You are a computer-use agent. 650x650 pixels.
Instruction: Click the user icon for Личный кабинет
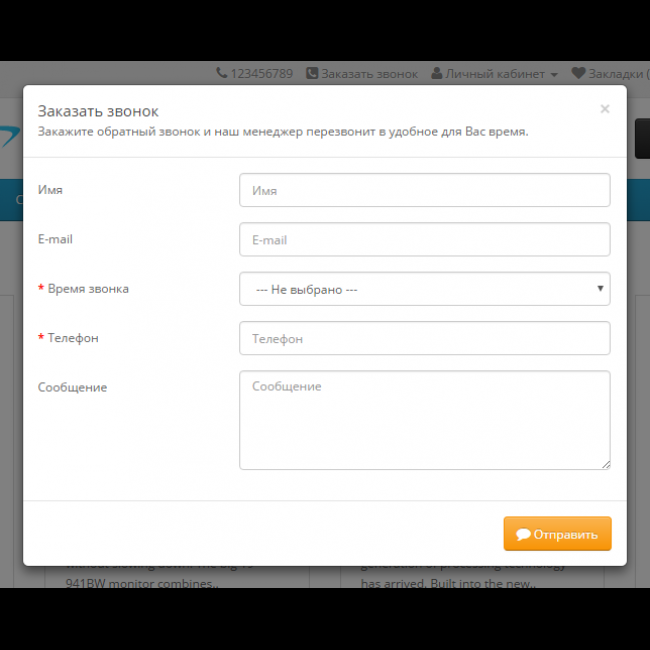[437, 74]
